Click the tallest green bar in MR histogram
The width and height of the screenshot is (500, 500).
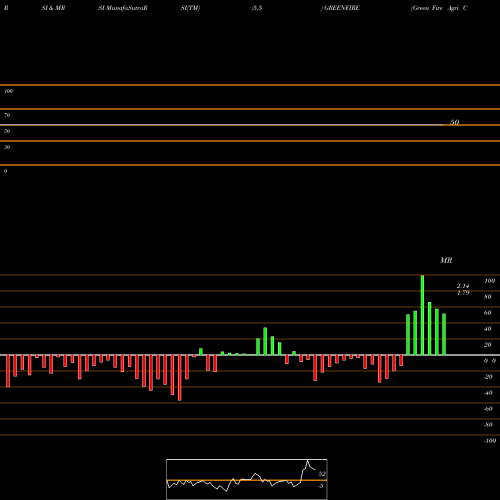[422, 315]
